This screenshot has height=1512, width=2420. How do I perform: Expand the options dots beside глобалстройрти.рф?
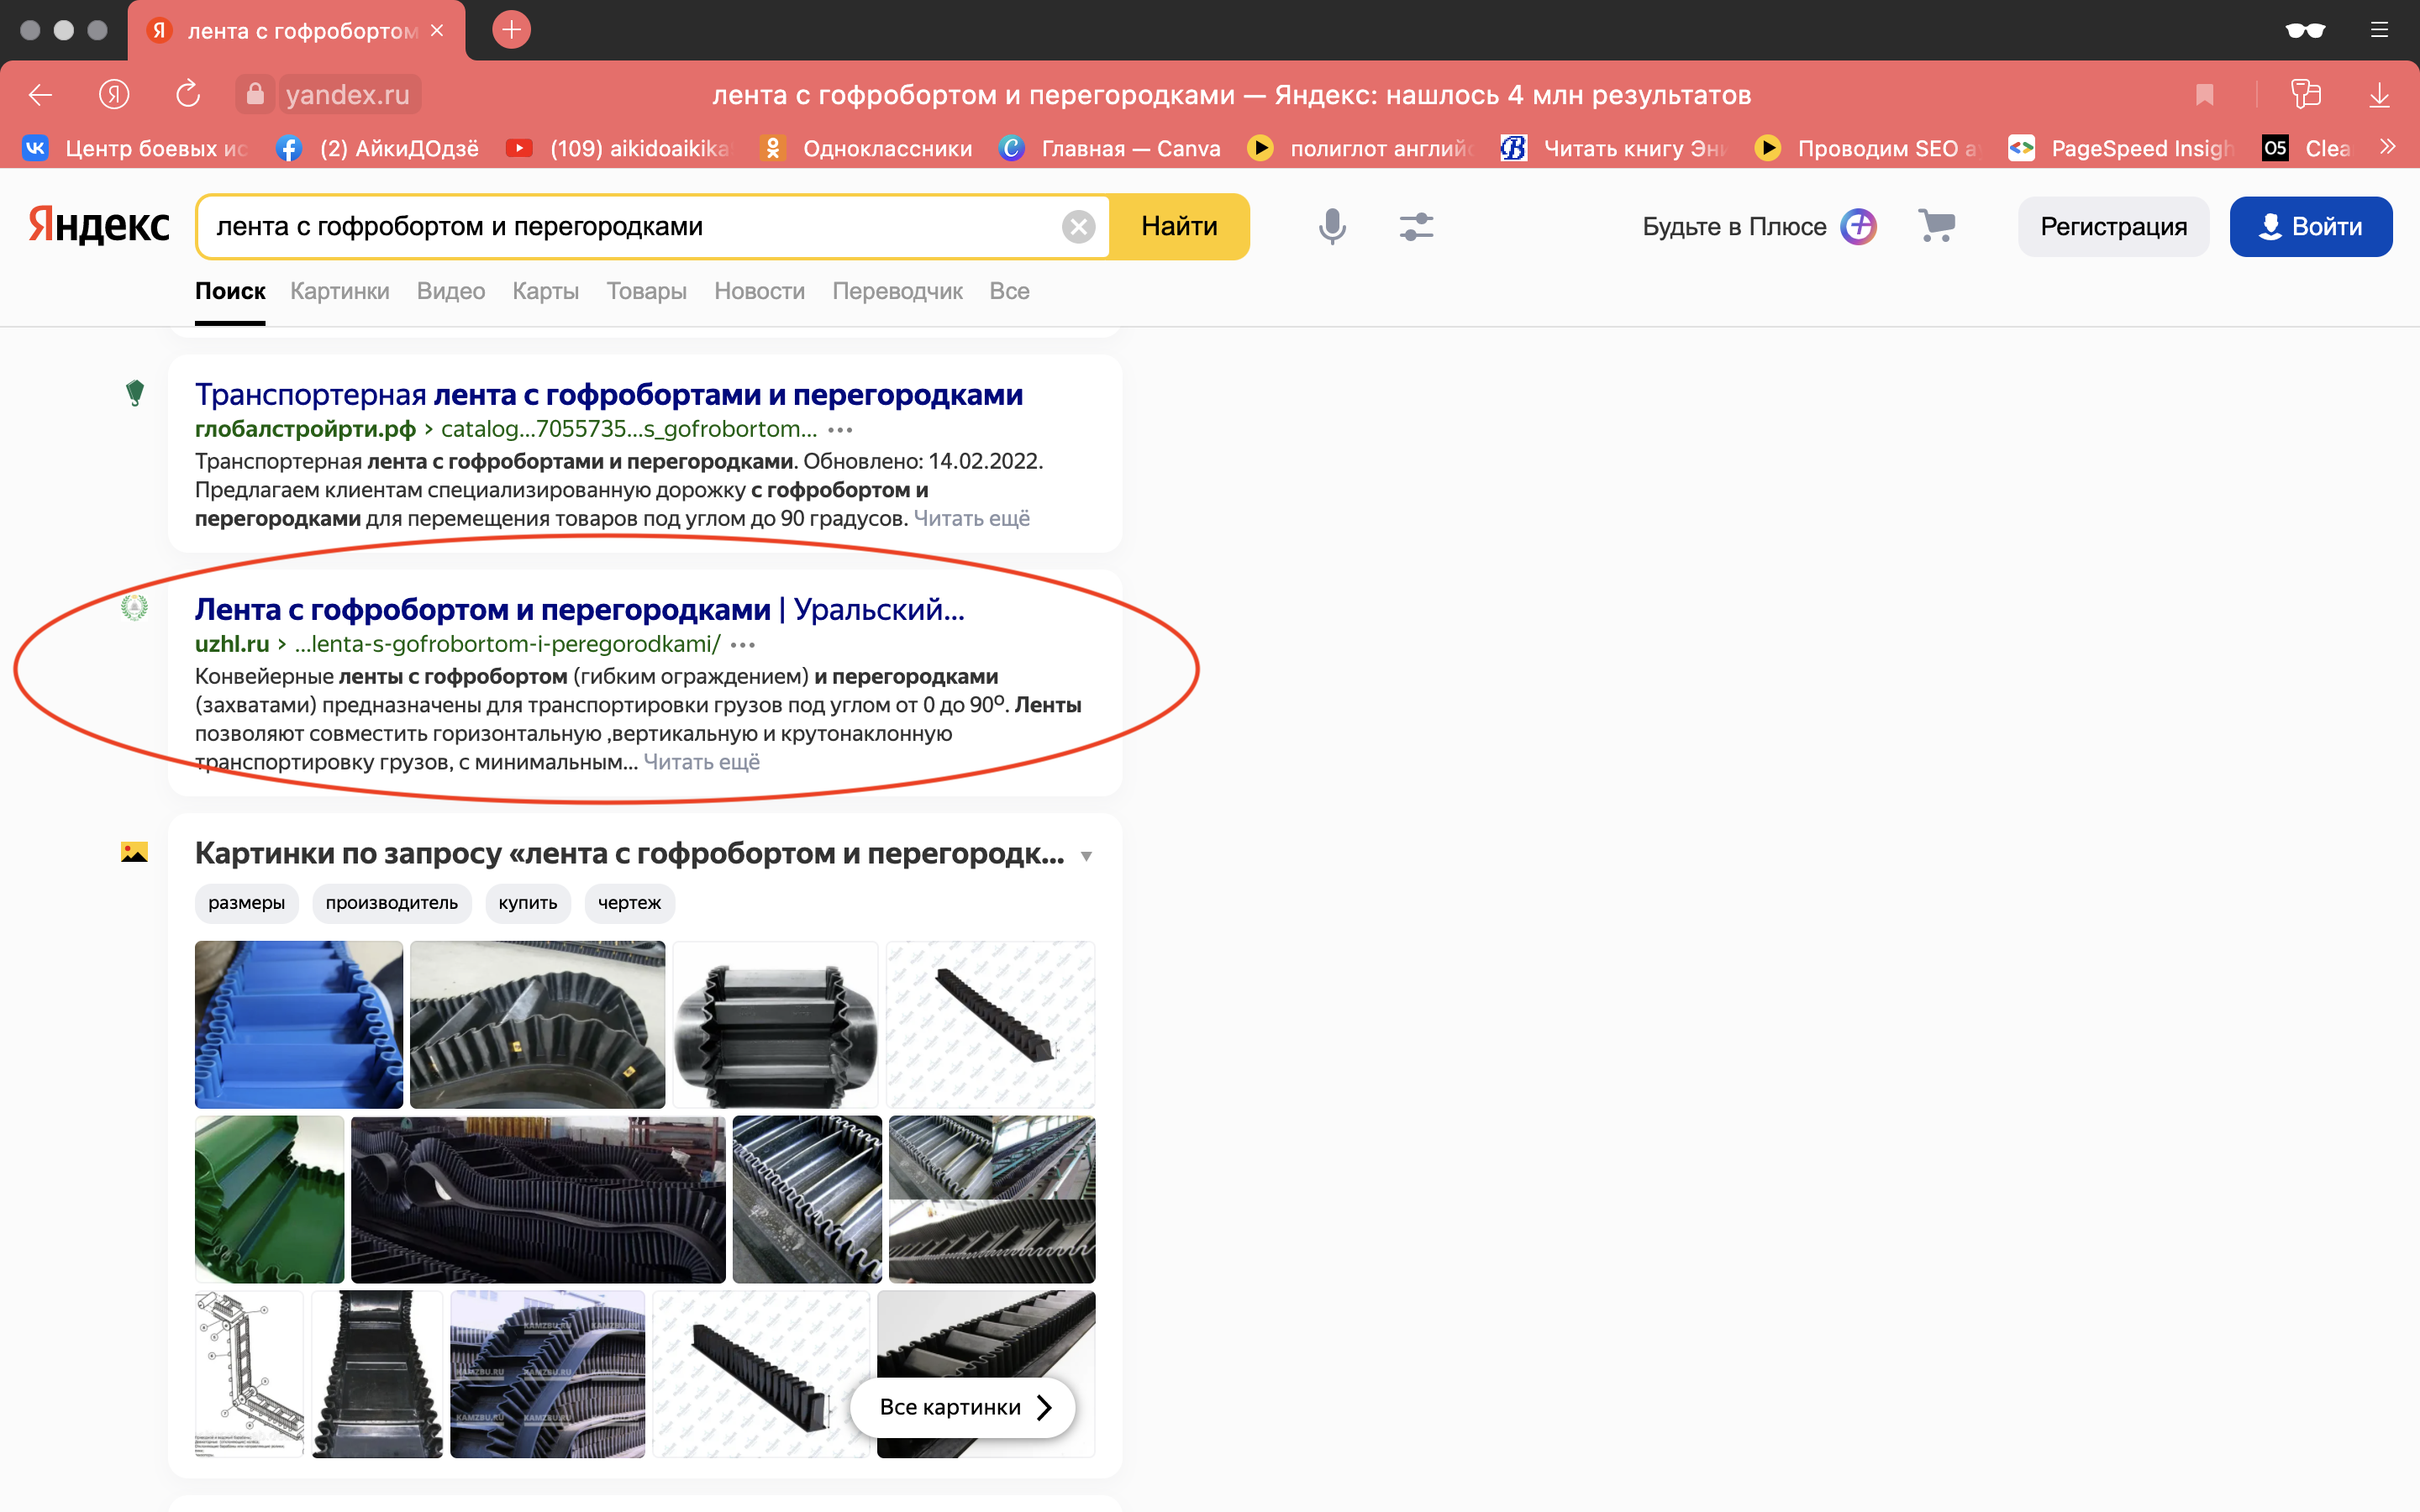coord(840,430)
